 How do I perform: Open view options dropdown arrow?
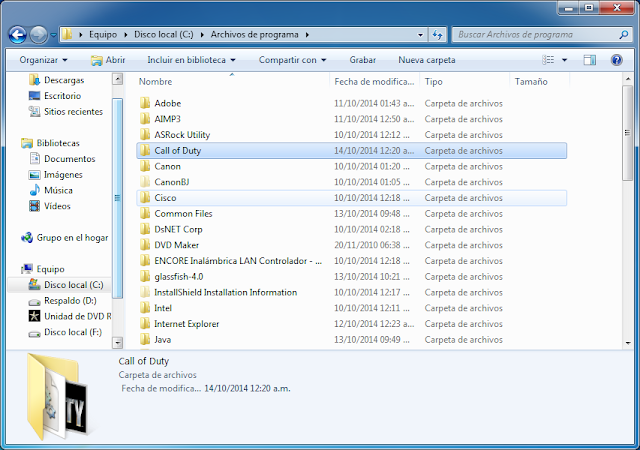[564, 60]
